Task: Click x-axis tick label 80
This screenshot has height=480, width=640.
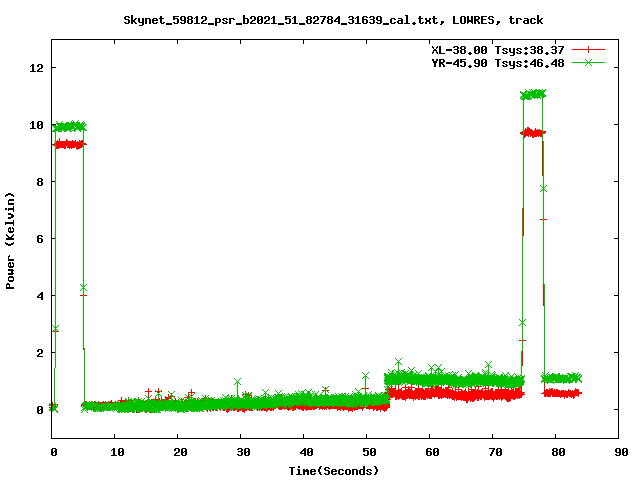Action: click(x=558, y=452)
